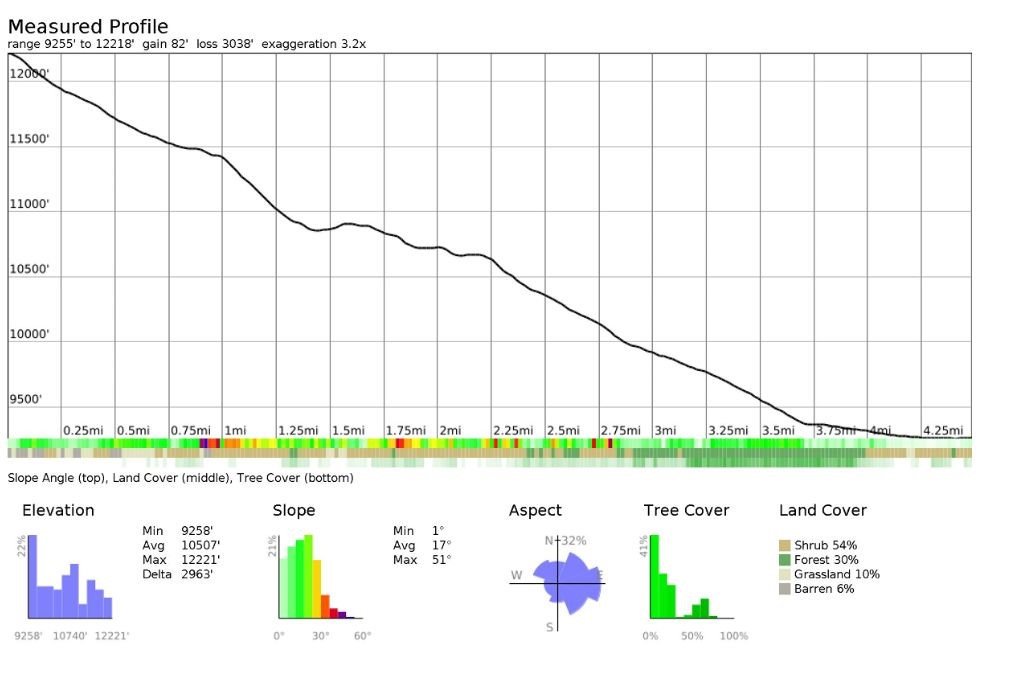This screenshot has height=682, width=1012.
Task: Select the Measured Profile title
Action: pyautogui.click(x=88, y=26)
